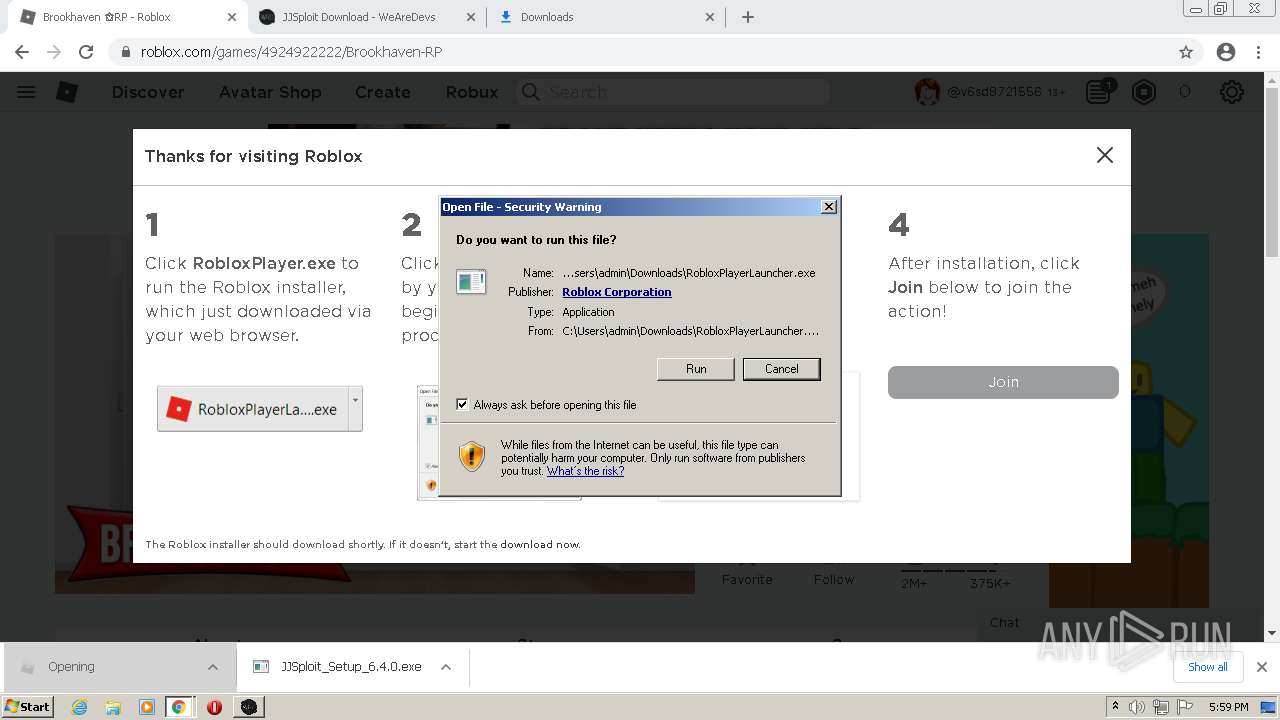Go back in browser history
This screenshot has height=720, width=1280.
[x=22, y=52]
